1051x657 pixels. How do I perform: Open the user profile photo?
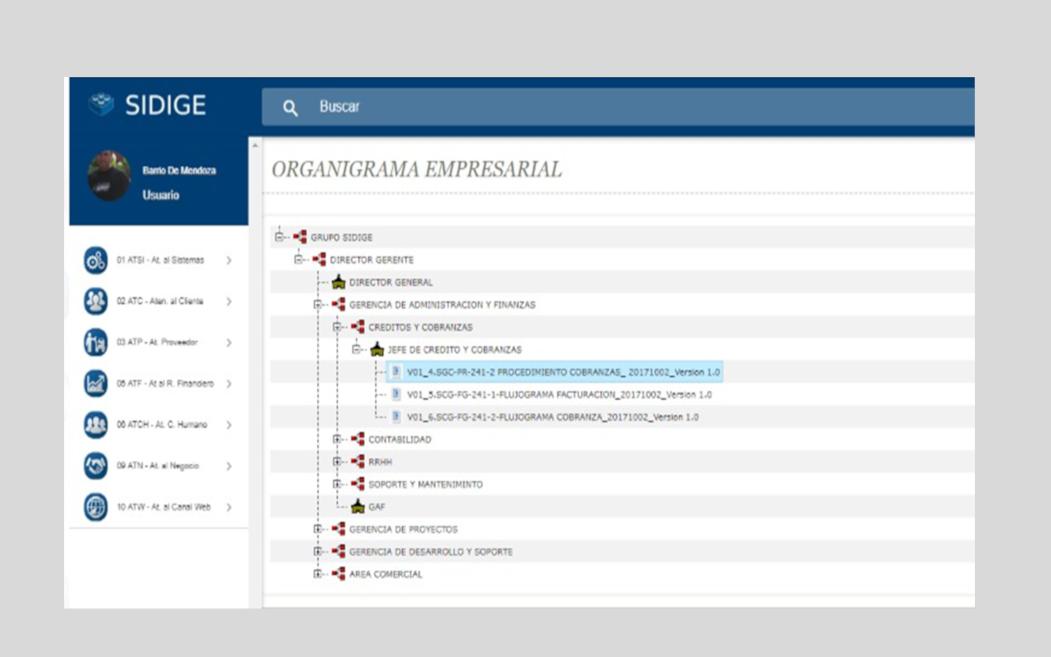pos(109,176)
